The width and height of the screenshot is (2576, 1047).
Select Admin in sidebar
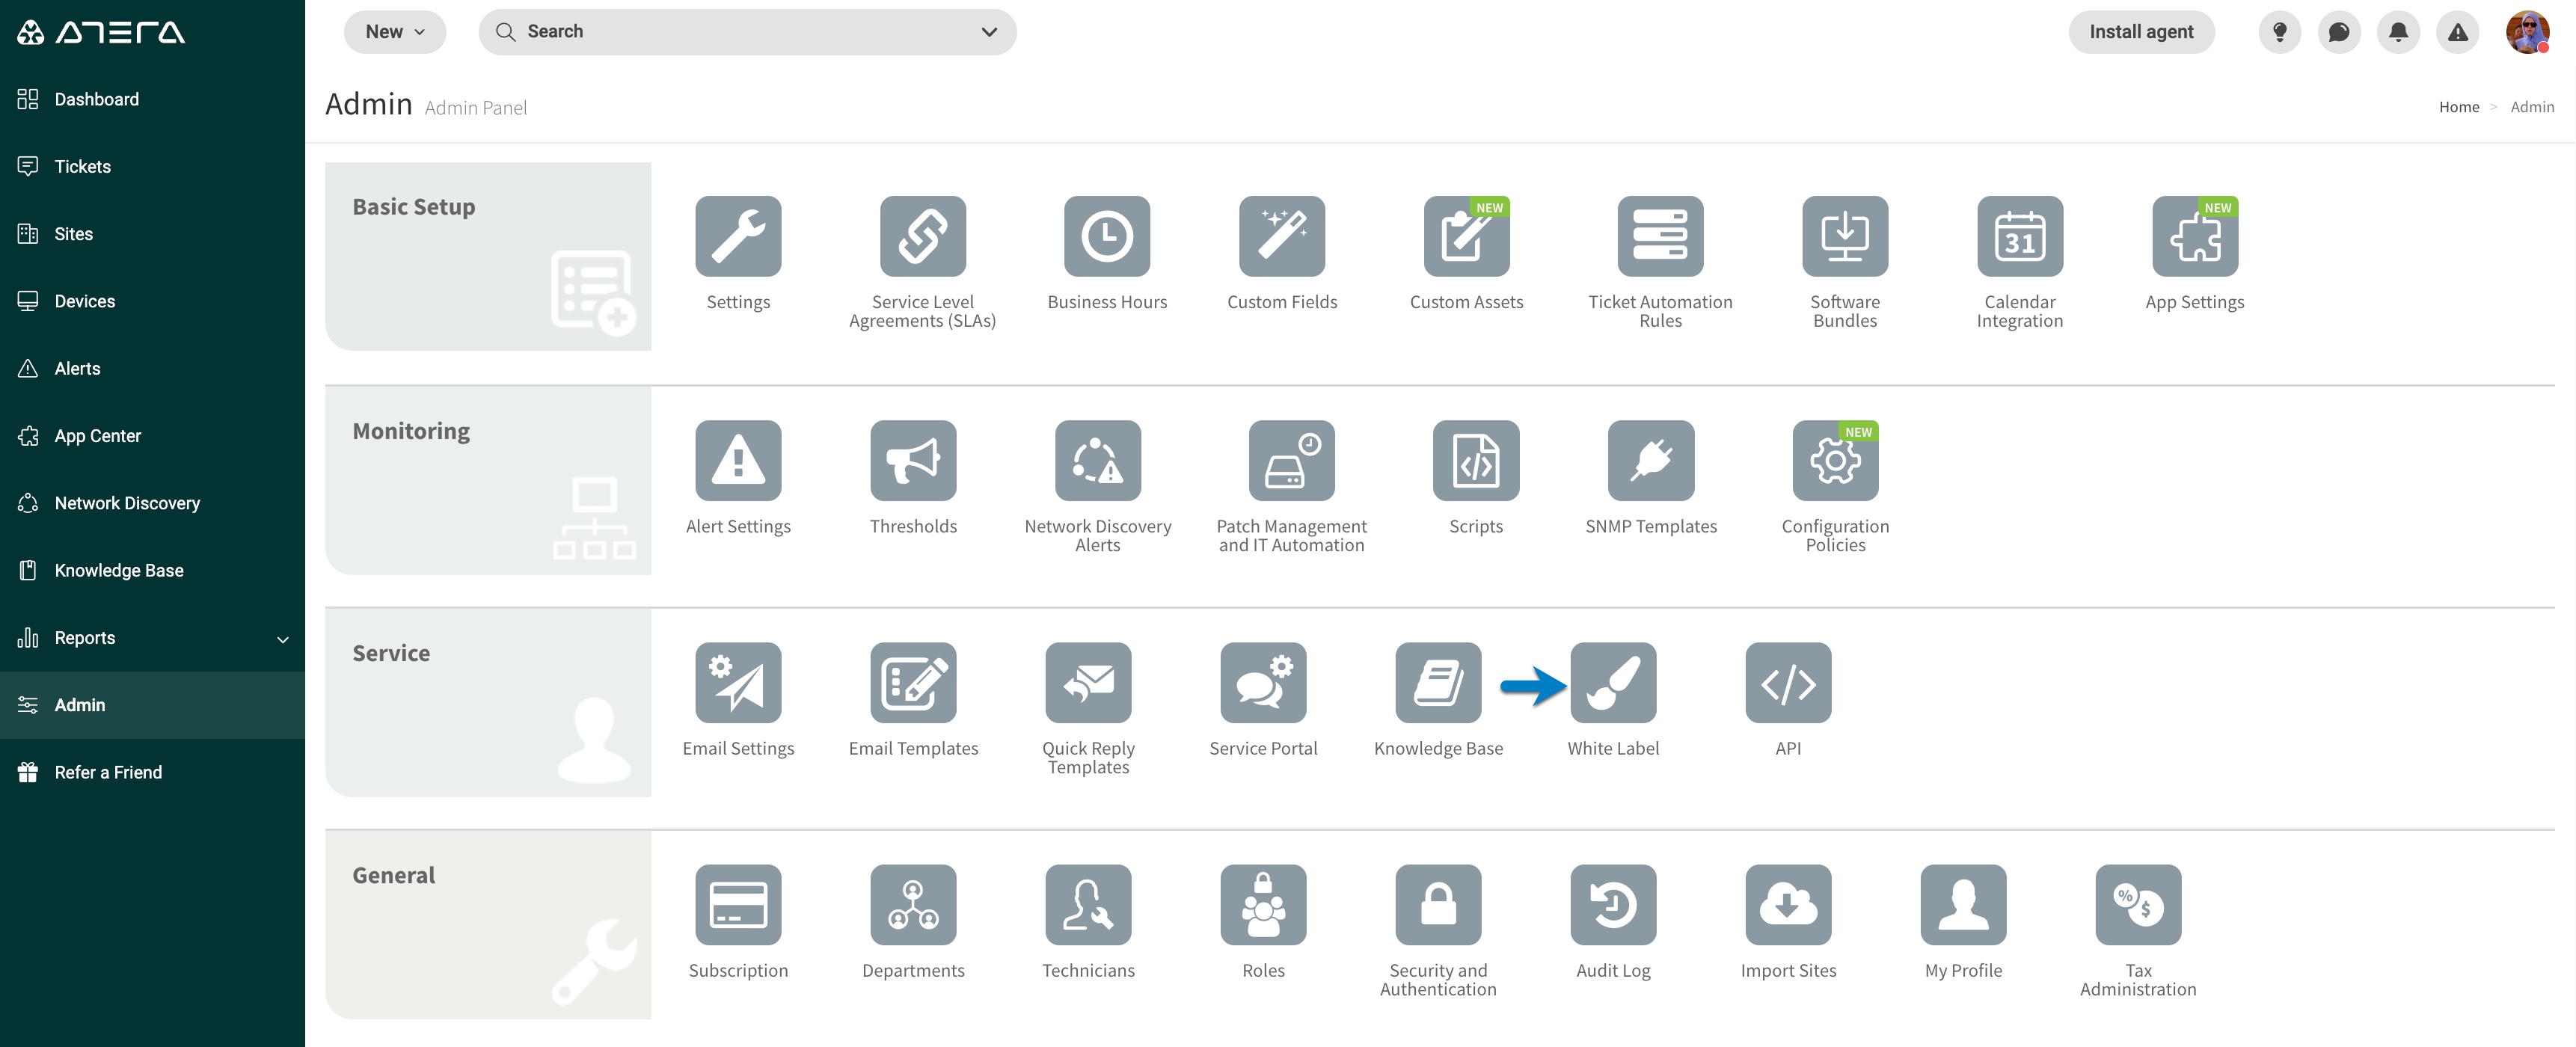152,705
